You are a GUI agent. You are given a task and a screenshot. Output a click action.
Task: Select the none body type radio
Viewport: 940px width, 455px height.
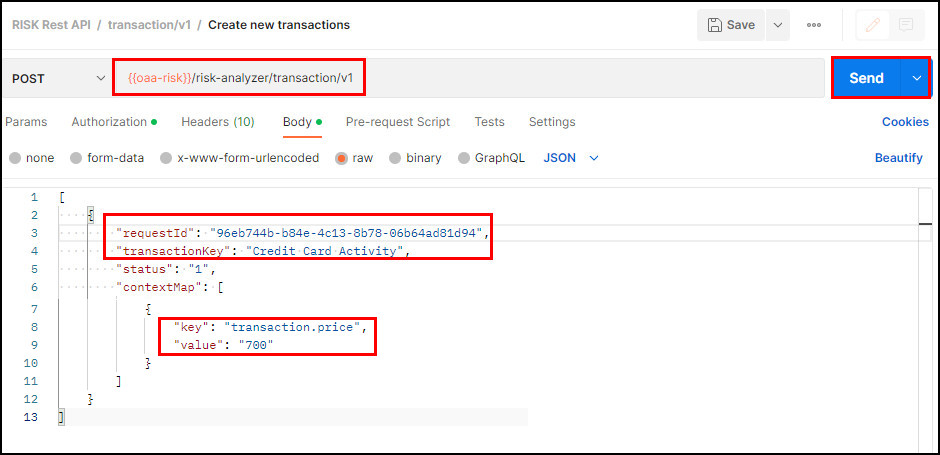[16, 158]
